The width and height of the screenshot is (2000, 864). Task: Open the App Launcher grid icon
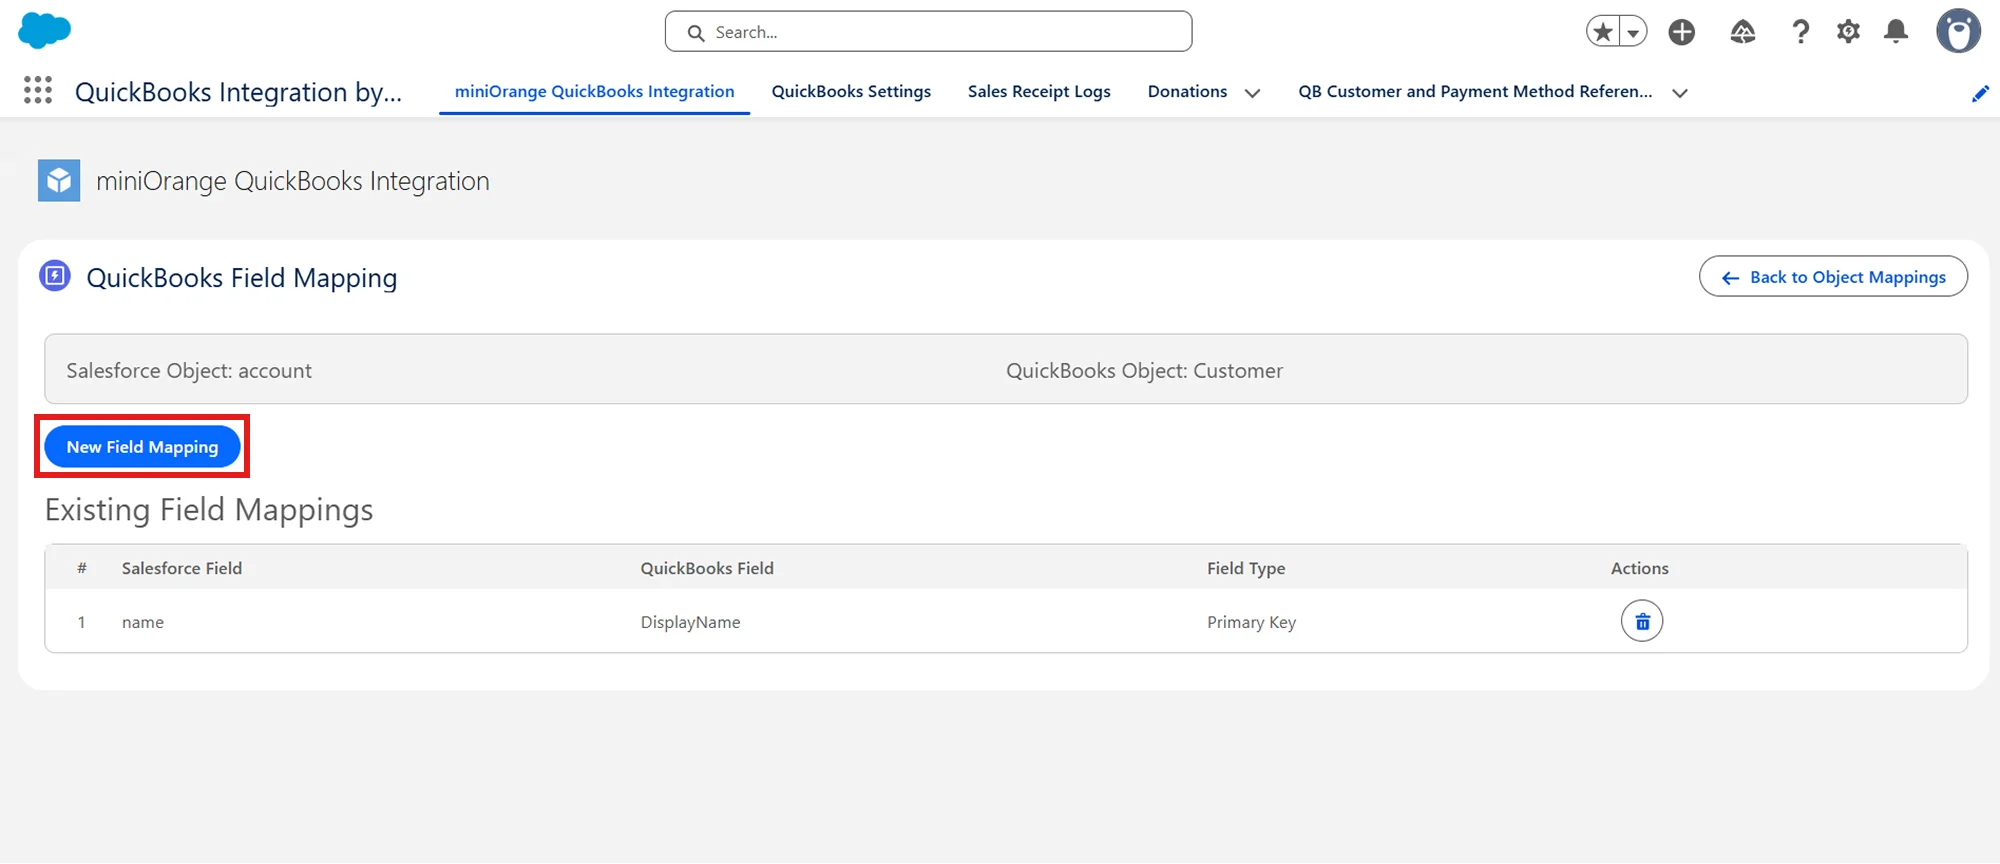pyautogui.click(x=38, y=91)
